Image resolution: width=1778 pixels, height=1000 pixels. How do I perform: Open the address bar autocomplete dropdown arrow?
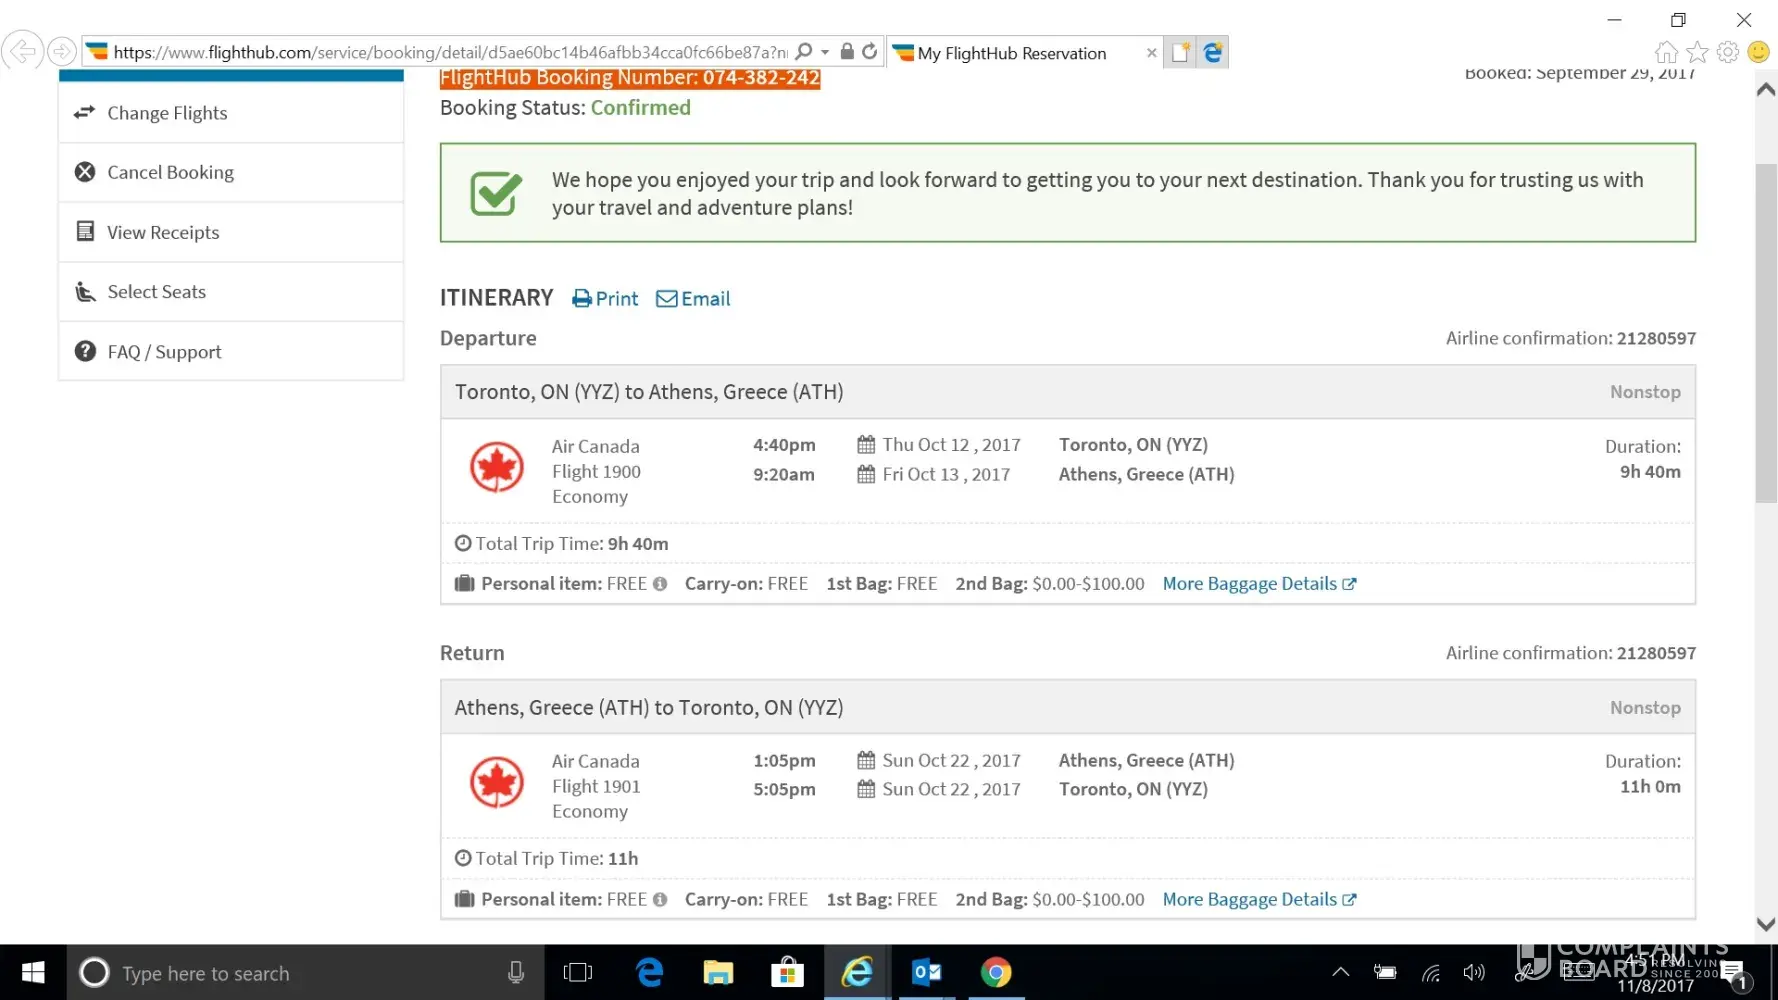pos(825,52)
